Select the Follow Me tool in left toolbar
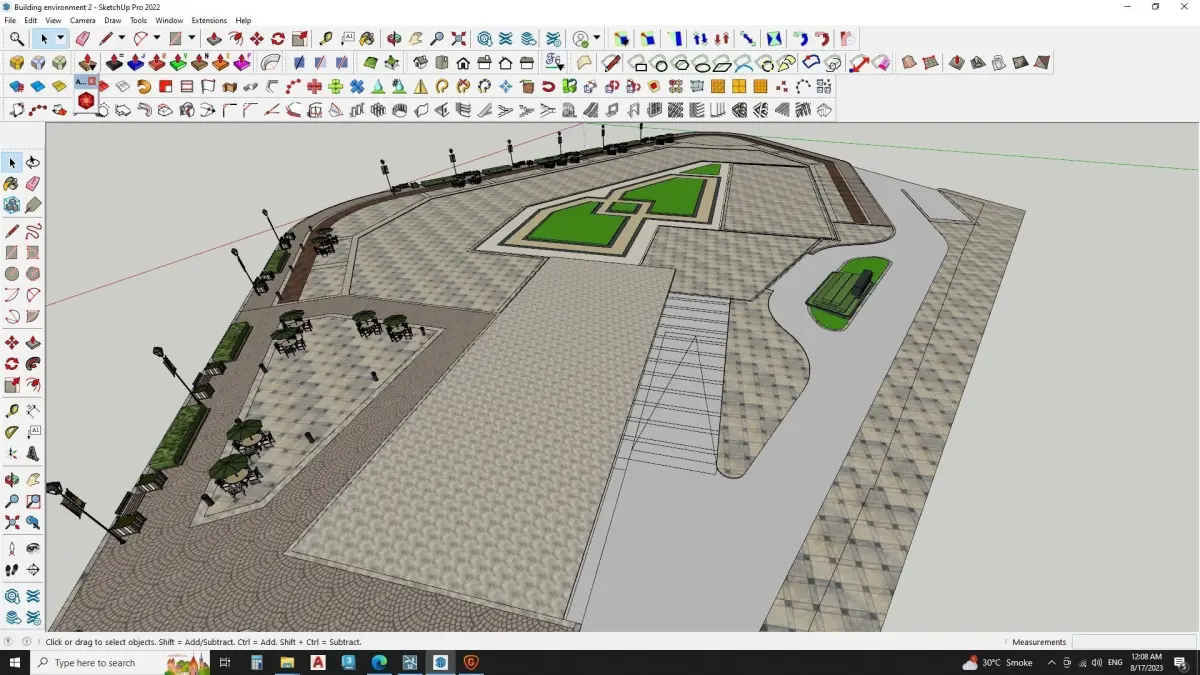Image resolution: width=1200 pixels, height=675 pixels. pyautogui.click(x=33, y=364)
